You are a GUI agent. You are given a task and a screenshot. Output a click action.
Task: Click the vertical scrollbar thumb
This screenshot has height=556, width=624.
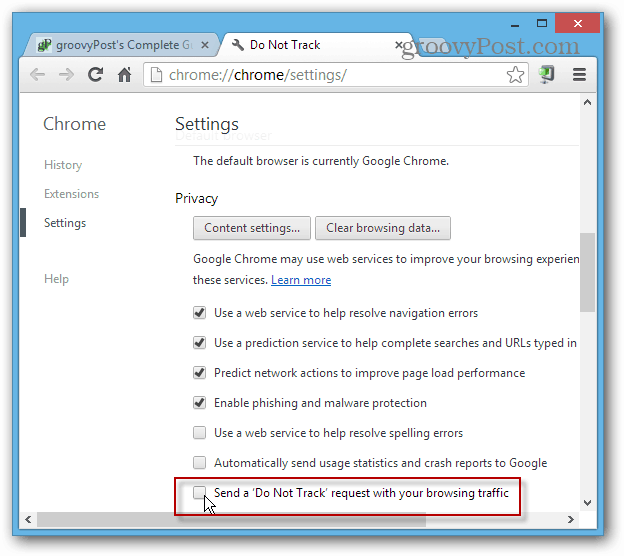point(587,272)
